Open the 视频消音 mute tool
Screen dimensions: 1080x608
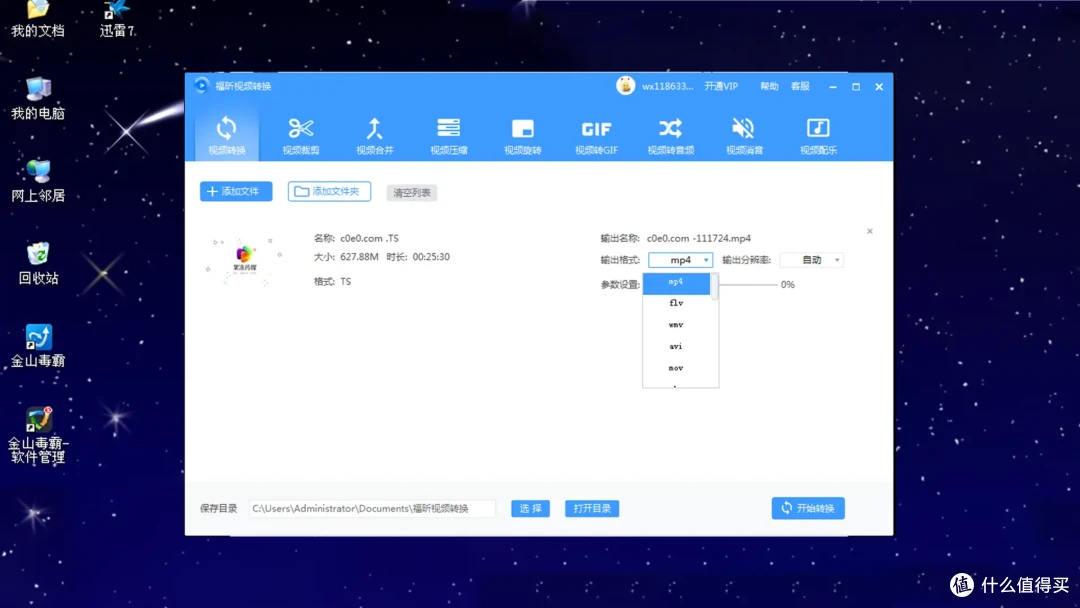click(x=744, y=135)
